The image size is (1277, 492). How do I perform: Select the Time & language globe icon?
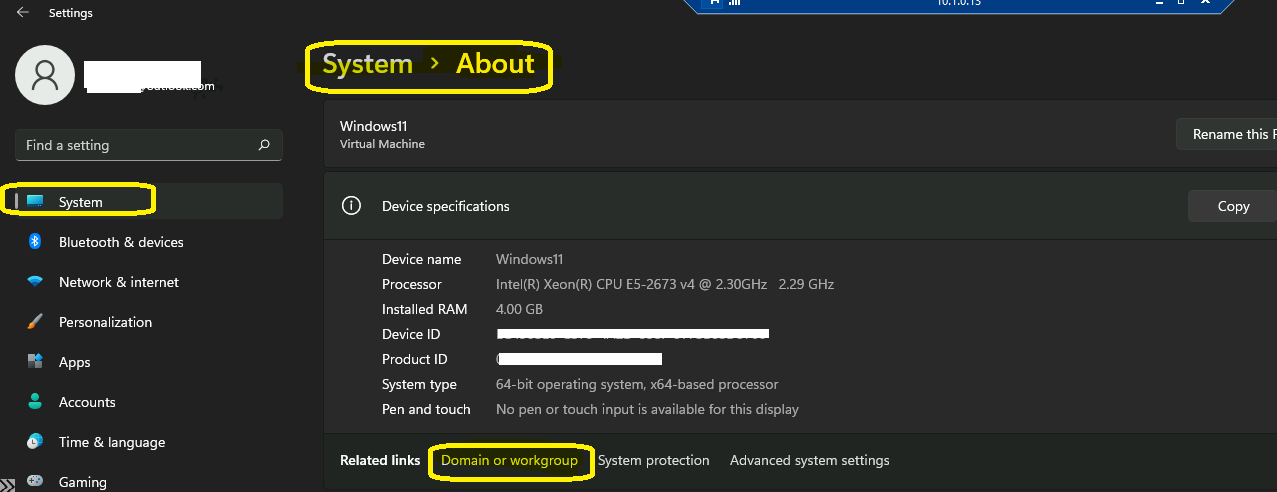point(35,442)
